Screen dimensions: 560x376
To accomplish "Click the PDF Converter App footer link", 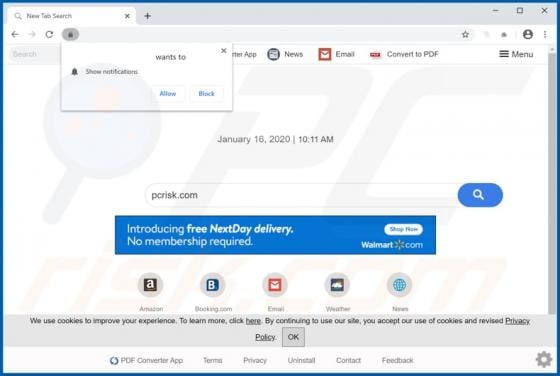I will (x=146, y=361).
